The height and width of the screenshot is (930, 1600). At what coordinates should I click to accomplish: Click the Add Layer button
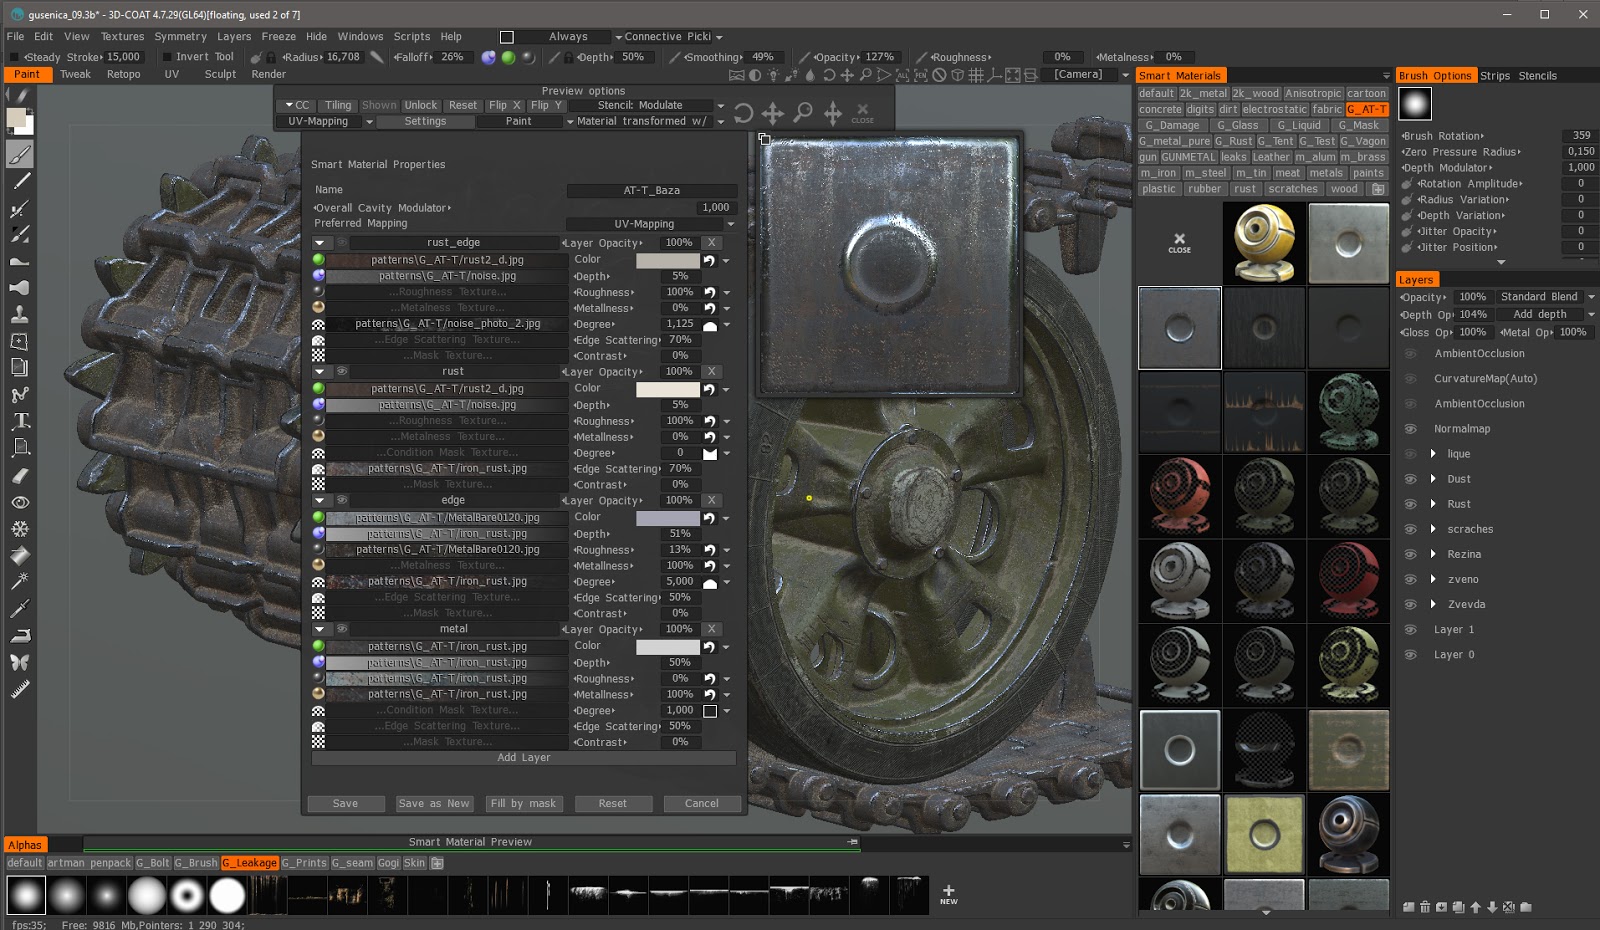[x=523, y=758]
